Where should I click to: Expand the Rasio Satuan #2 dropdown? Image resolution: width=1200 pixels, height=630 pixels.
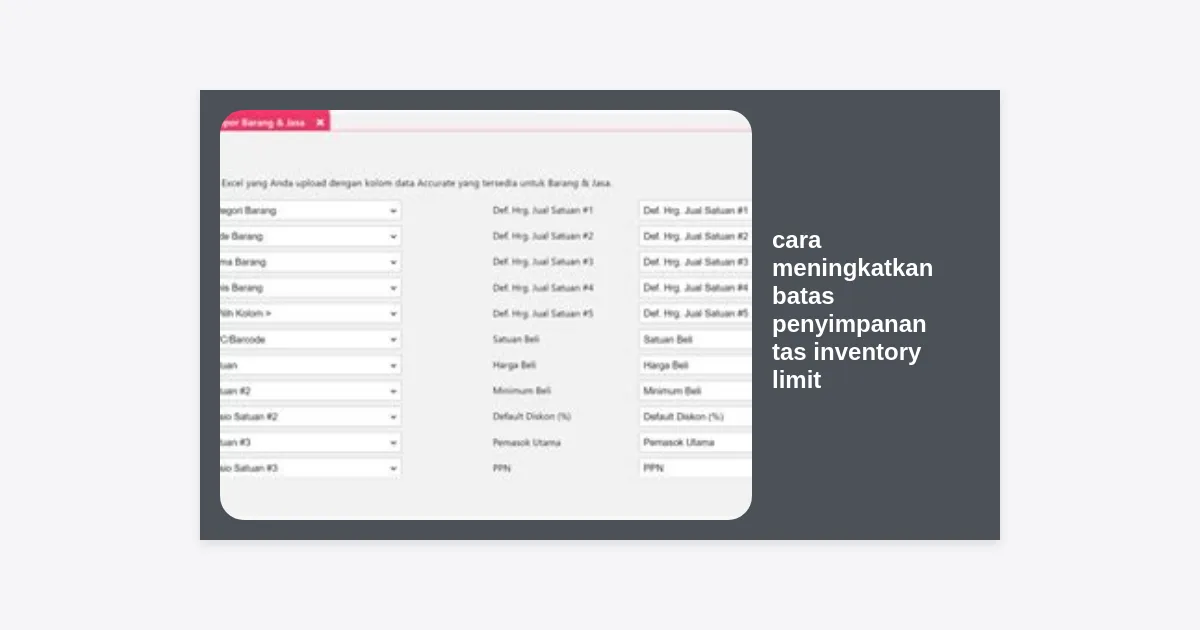tap(393, 417)
